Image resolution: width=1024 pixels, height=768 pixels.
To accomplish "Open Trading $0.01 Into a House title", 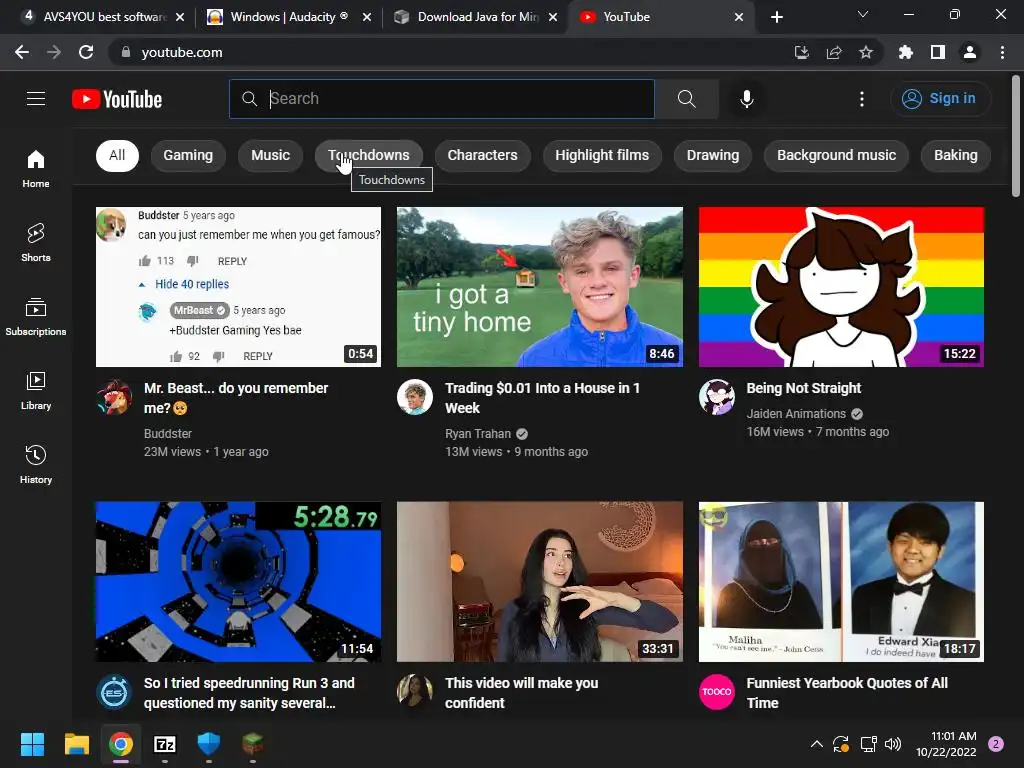I will 542,398.
